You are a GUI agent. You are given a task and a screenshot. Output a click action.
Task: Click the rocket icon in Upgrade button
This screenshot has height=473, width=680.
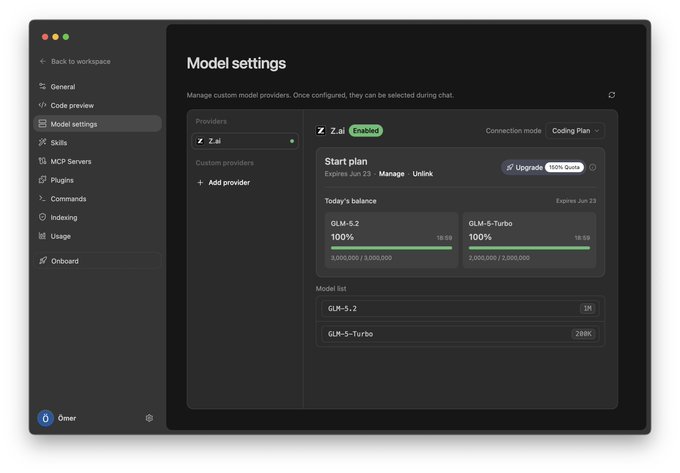pyautogui.click(x=510, y=167)
